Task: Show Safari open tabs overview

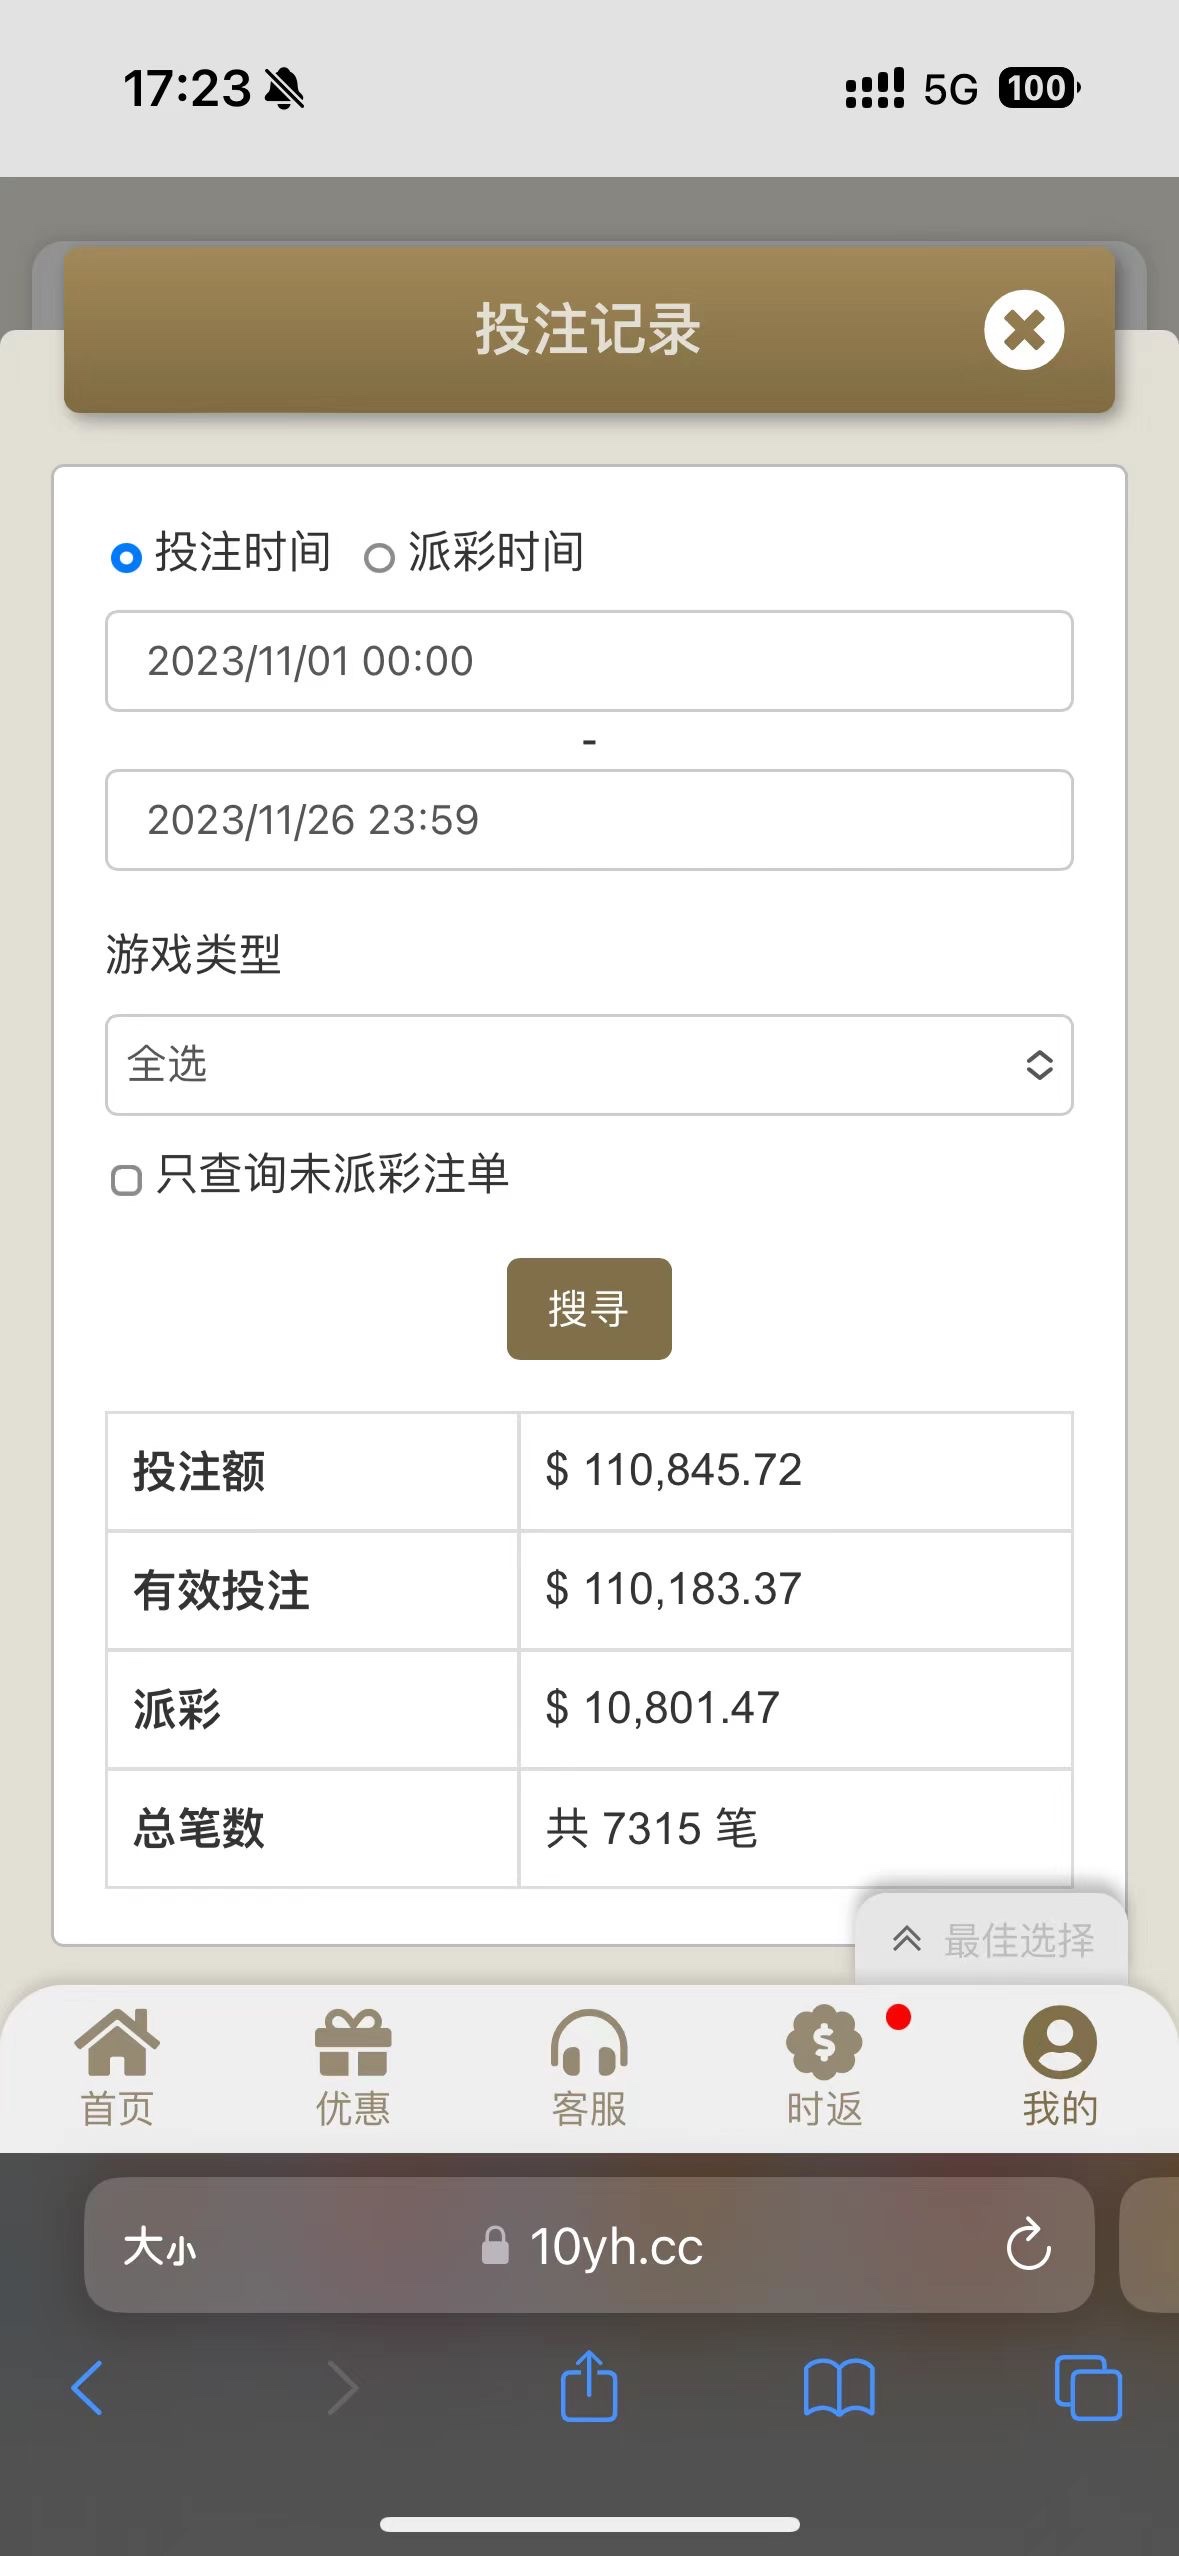Action: coord(1088,2388)
